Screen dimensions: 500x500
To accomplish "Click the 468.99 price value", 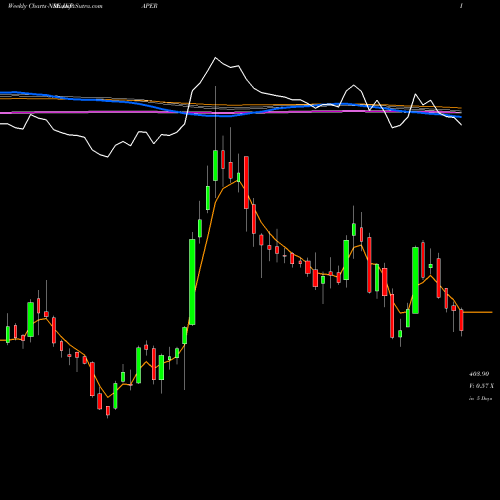I will pyautogui.click(x=480, y=374).
